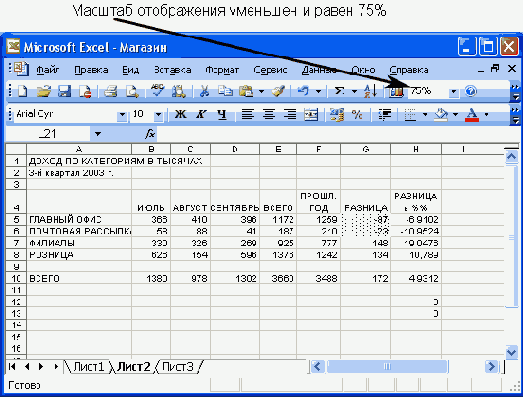The height and width of the screenshot is (397, 523).
Task: Toggle center alignment
Action: (269, 114)
